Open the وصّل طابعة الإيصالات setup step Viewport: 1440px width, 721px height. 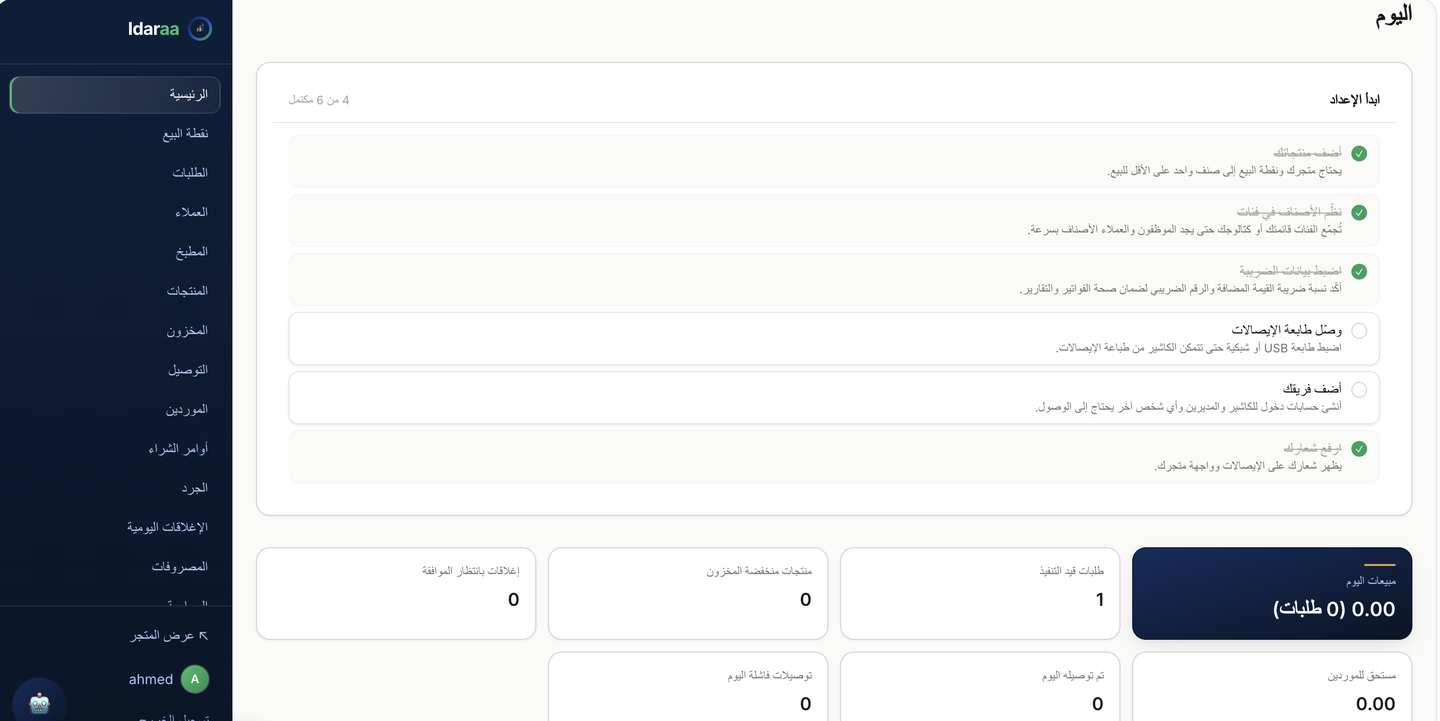(834, 338)
